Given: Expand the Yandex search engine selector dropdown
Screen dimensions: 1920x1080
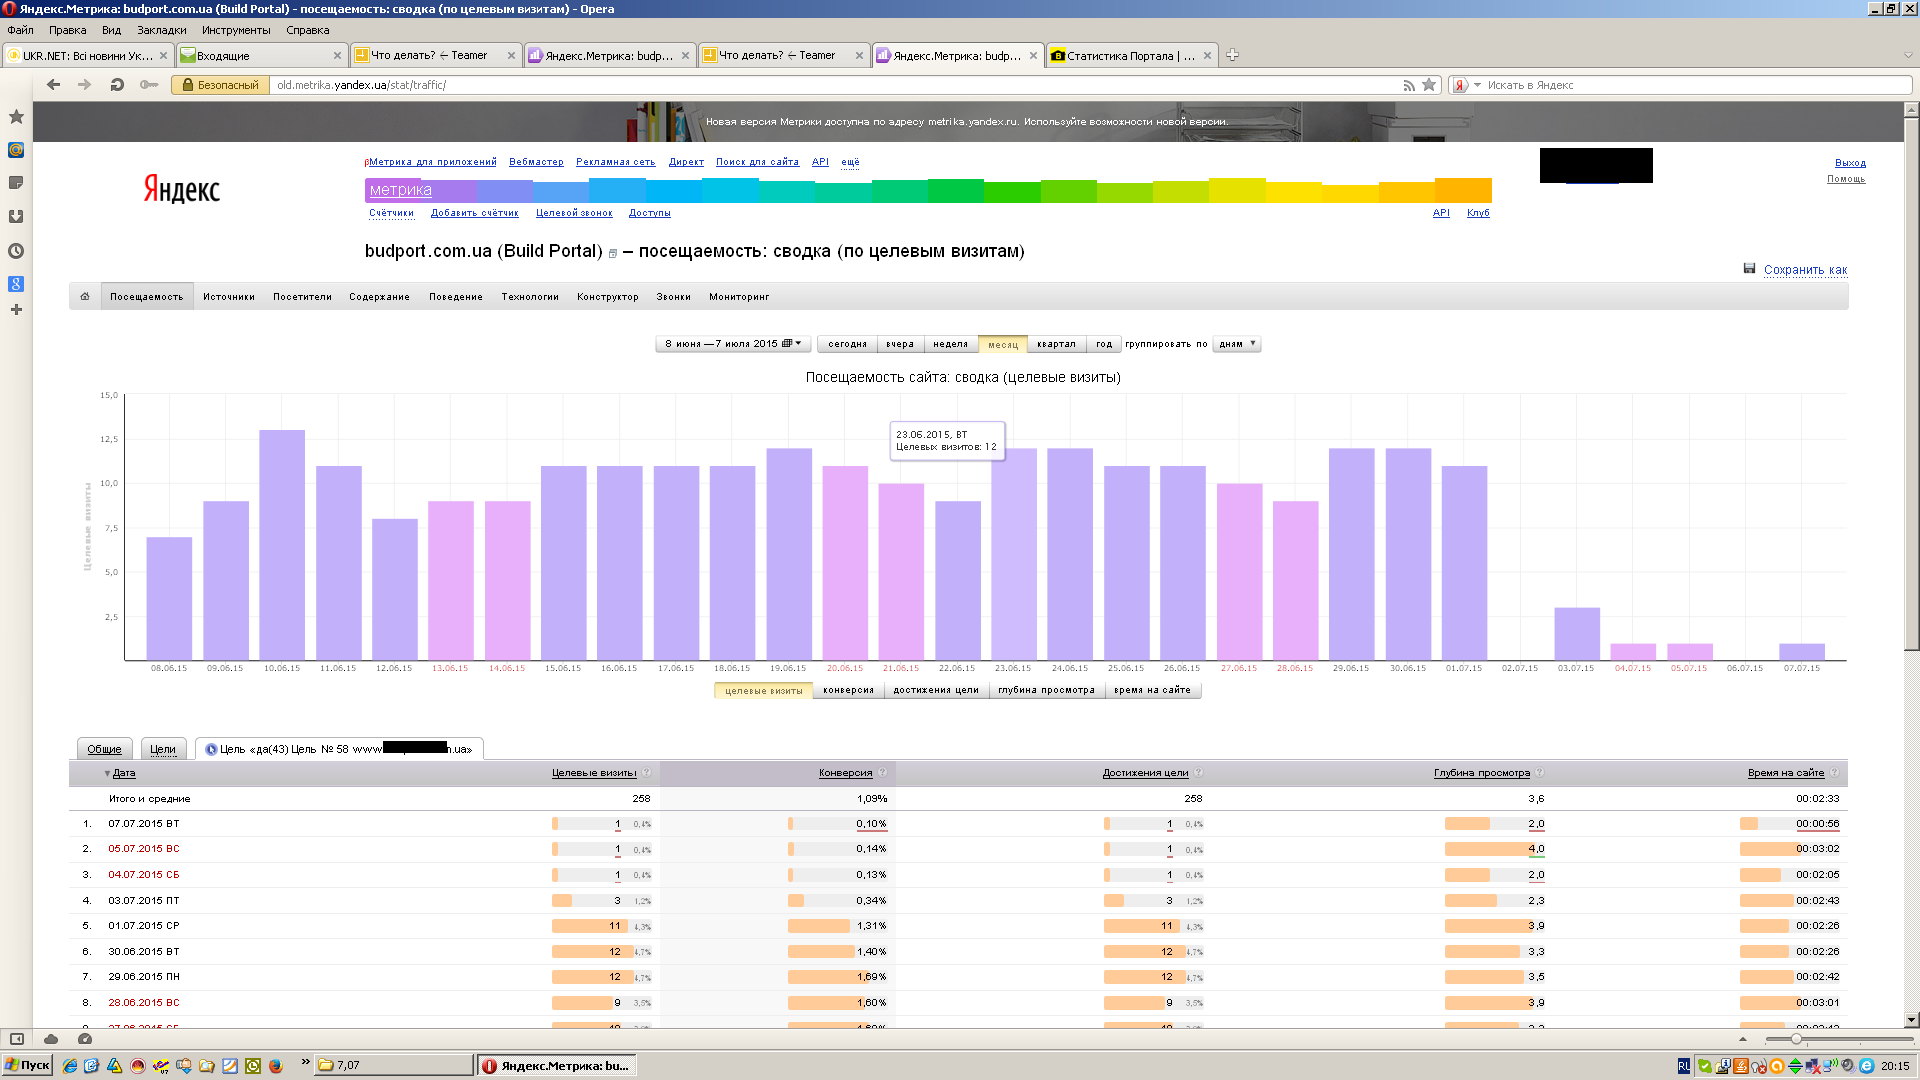Looking at the screenshot, I should point(1478,85).
